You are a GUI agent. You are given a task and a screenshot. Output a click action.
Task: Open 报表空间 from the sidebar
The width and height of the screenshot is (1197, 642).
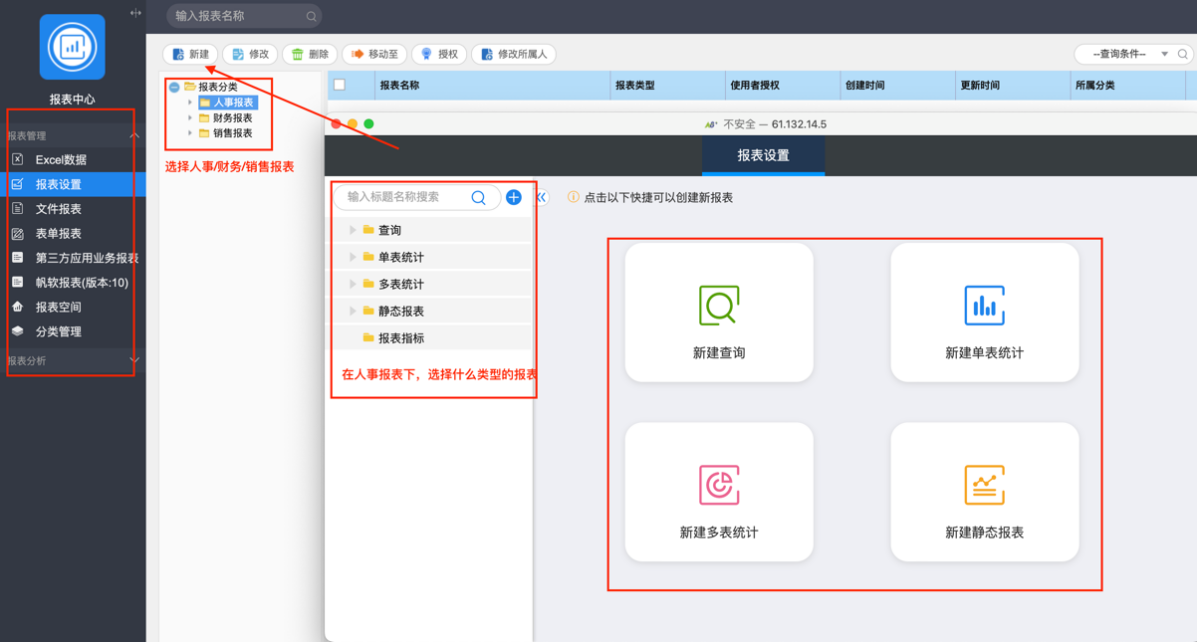(58, 307)
